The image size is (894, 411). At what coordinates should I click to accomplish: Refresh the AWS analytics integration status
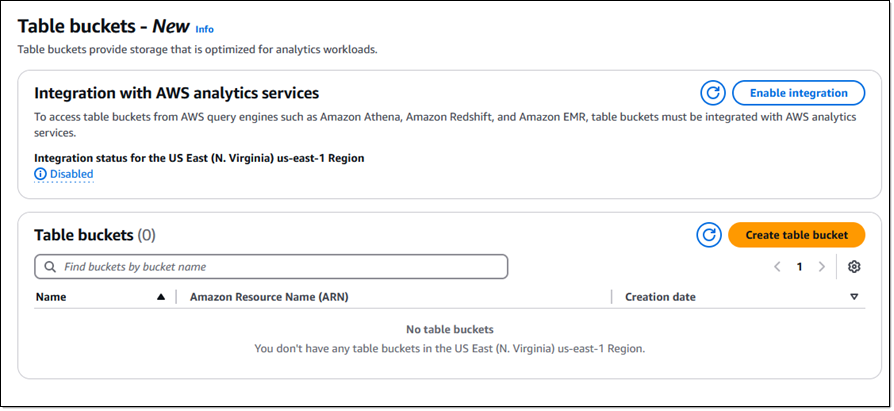[x=713, y=93]
